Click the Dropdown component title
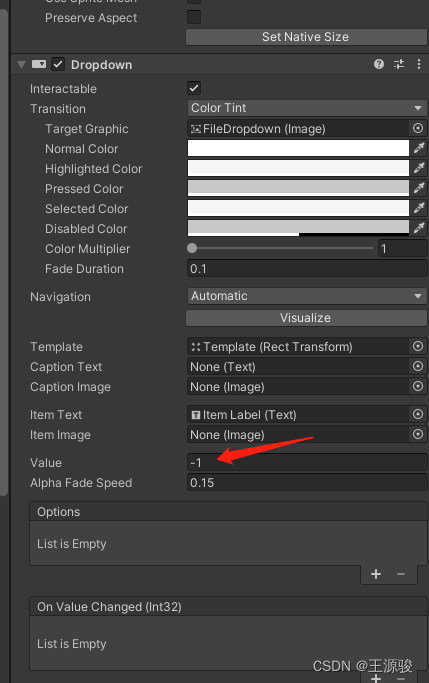 [x=101, y=65]
